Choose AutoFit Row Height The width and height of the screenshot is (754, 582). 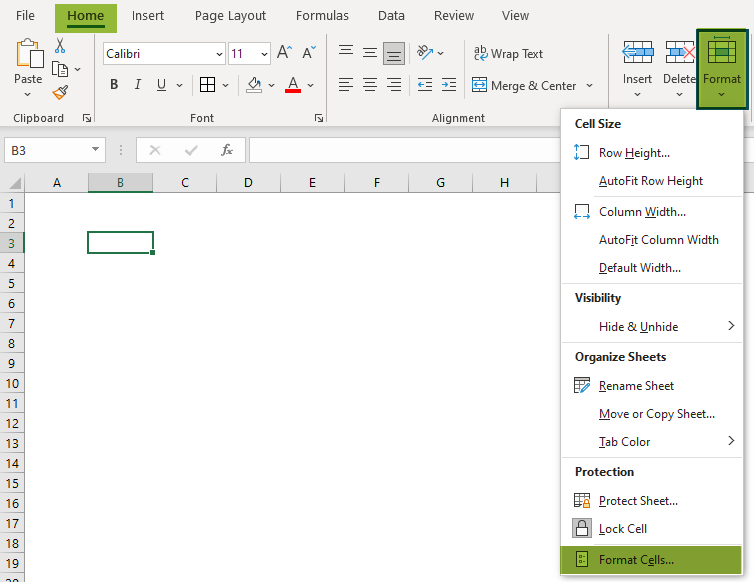pyautogui.click(x=652, y=181)
